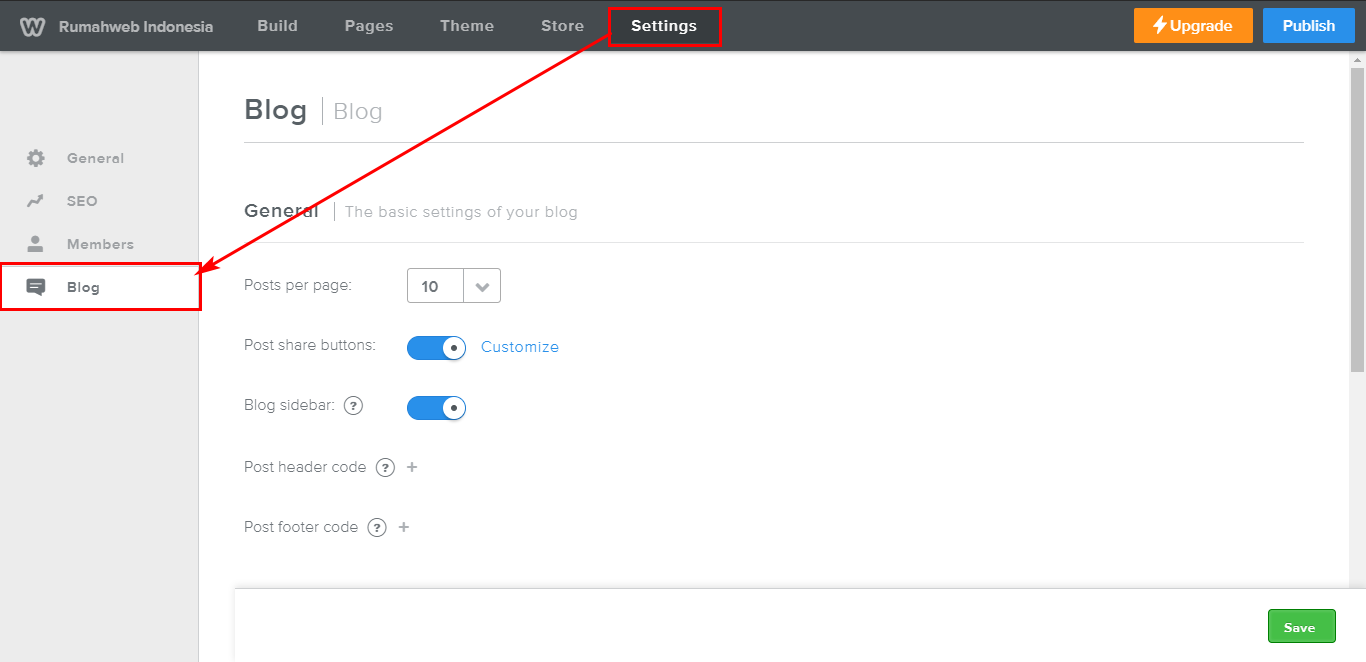Image resolution: width=1366 pixels, height=662 pixels.
Task: Click the orange Upgrade button
Action: (x=1193, y=26)
